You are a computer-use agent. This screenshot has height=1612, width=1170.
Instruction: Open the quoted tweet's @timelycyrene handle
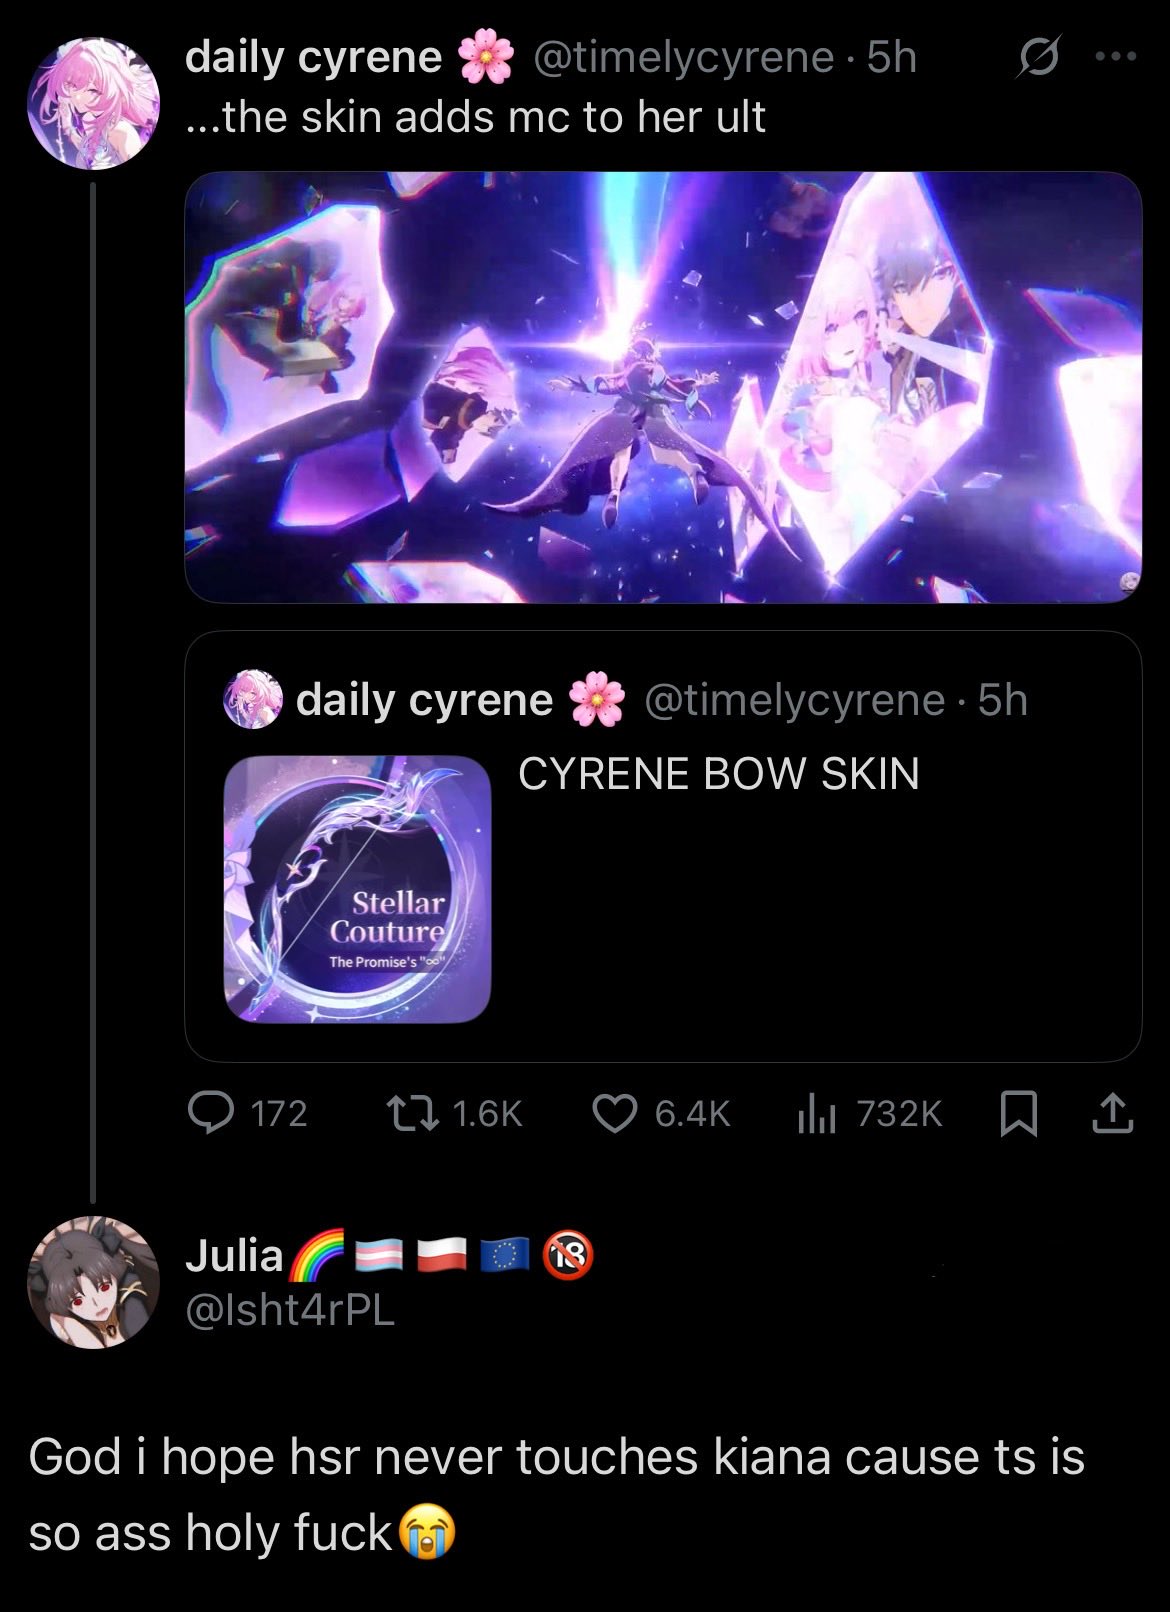pos(795,700)
